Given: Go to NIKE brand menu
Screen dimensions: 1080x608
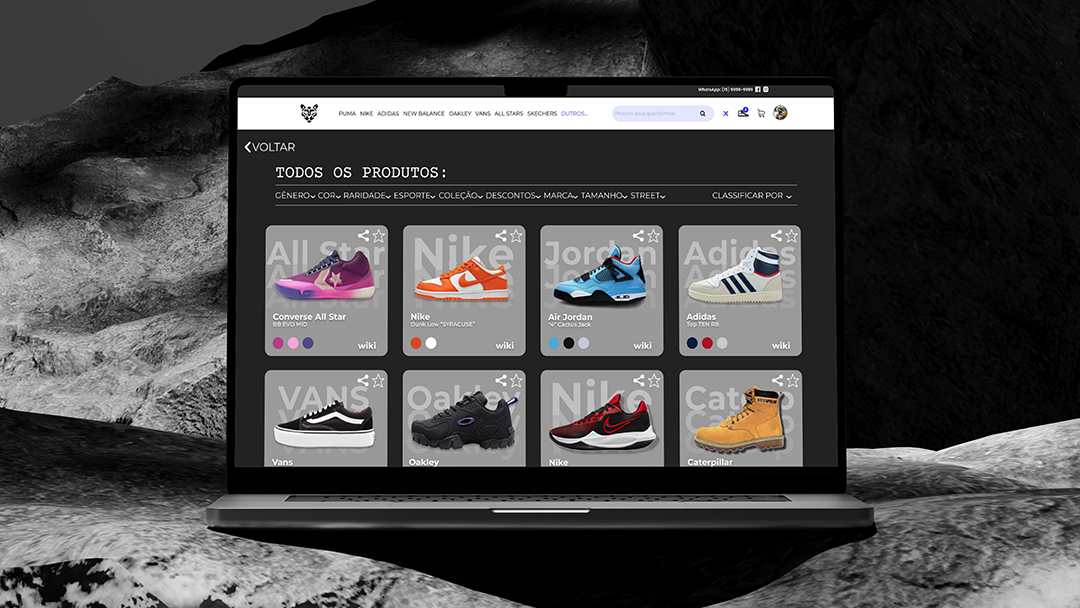Looking at the screenshot, I should [366, 114].
